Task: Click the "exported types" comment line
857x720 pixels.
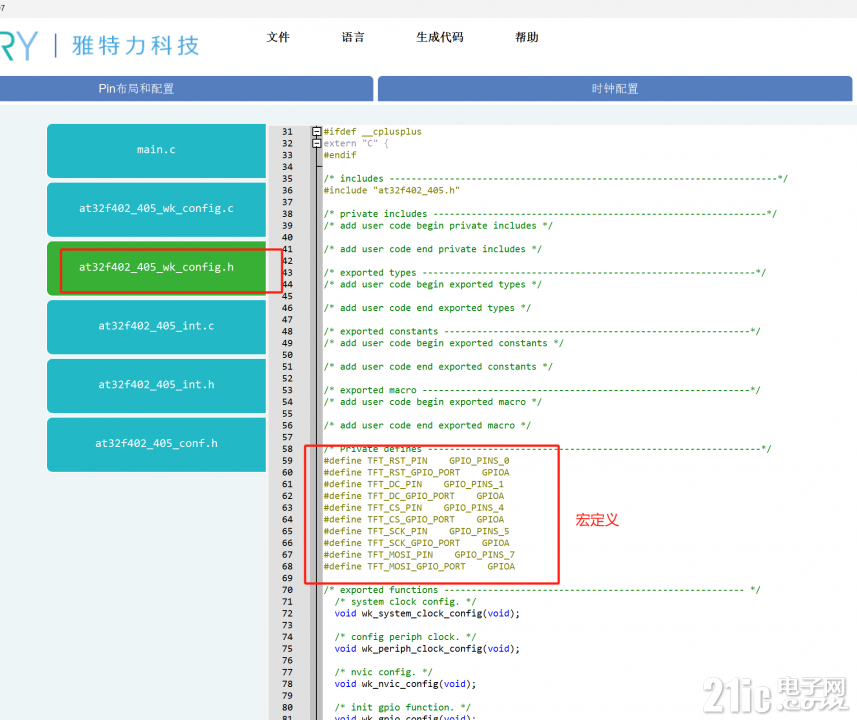Action: coord(544,273)
